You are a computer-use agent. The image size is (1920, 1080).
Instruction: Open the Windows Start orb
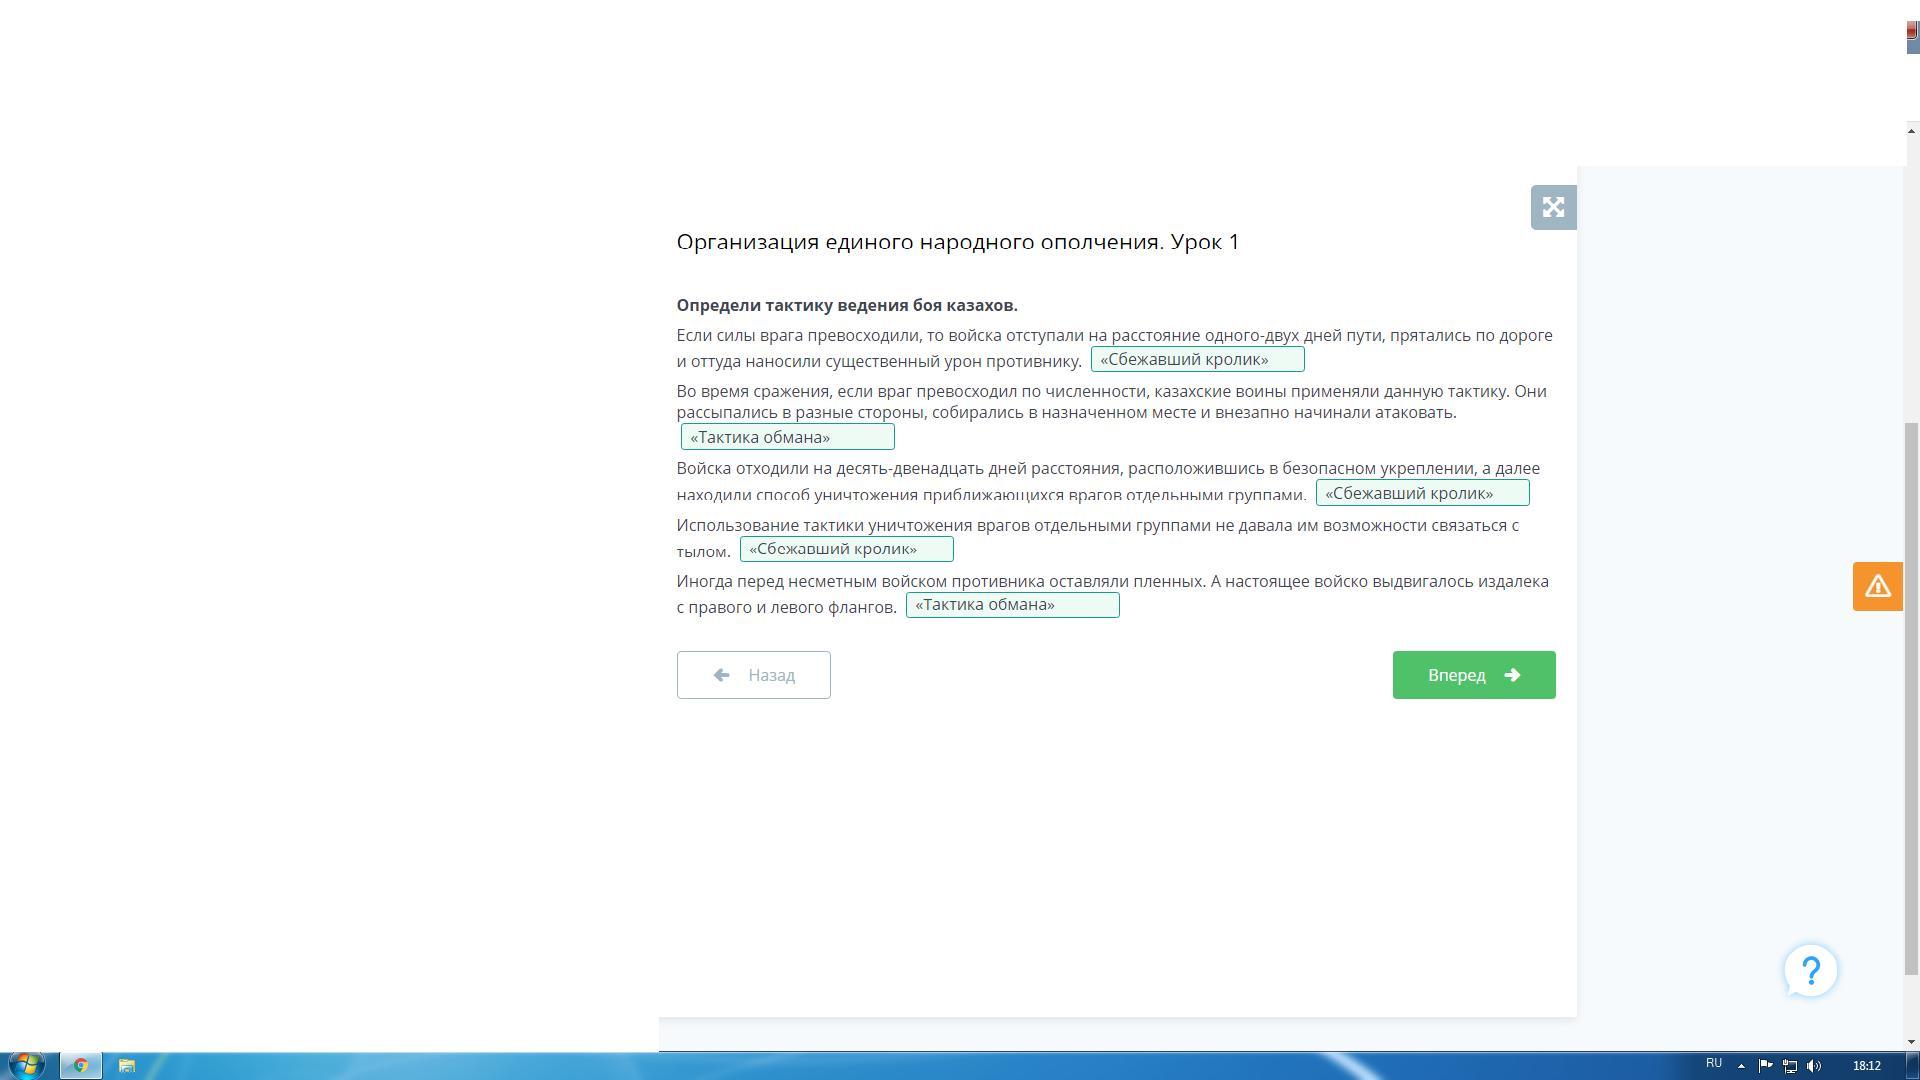tap(27, 1065)
